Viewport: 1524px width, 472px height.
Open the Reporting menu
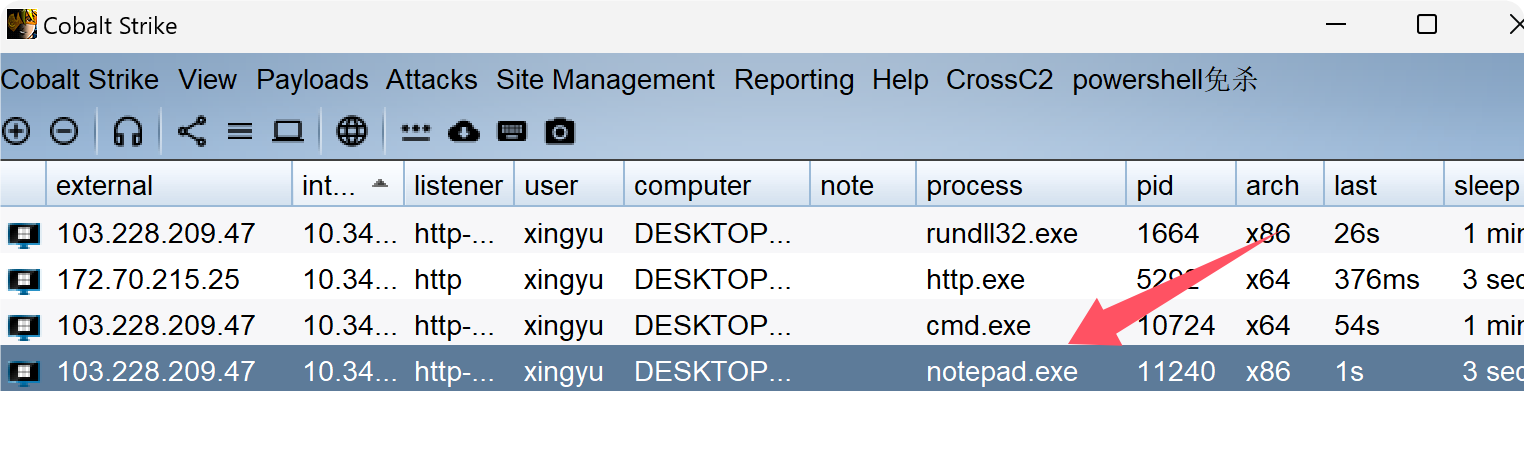pyautogui.click(x=794, y=80)
